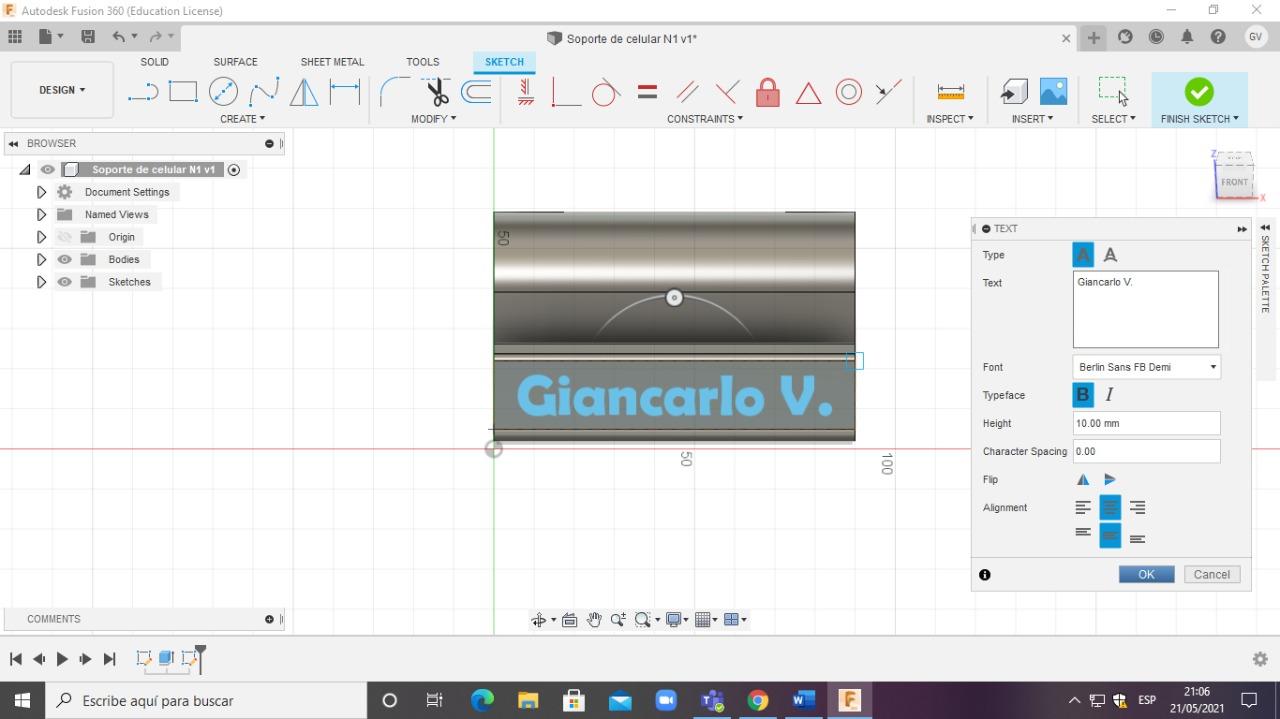Toggle Bold typeface in Text dialog
This screenshot has width=1280, height=719.
click(1083, 395)
